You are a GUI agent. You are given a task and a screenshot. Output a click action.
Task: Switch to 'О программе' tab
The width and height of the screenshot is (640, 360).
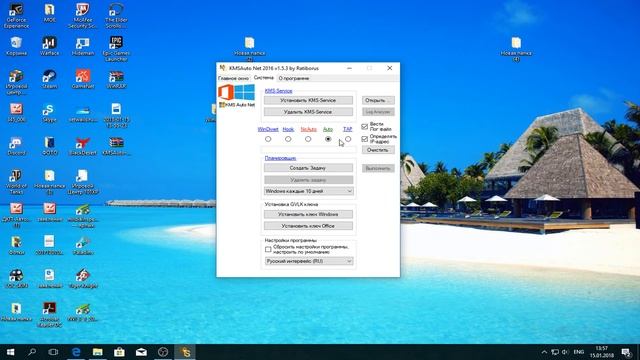293,78
